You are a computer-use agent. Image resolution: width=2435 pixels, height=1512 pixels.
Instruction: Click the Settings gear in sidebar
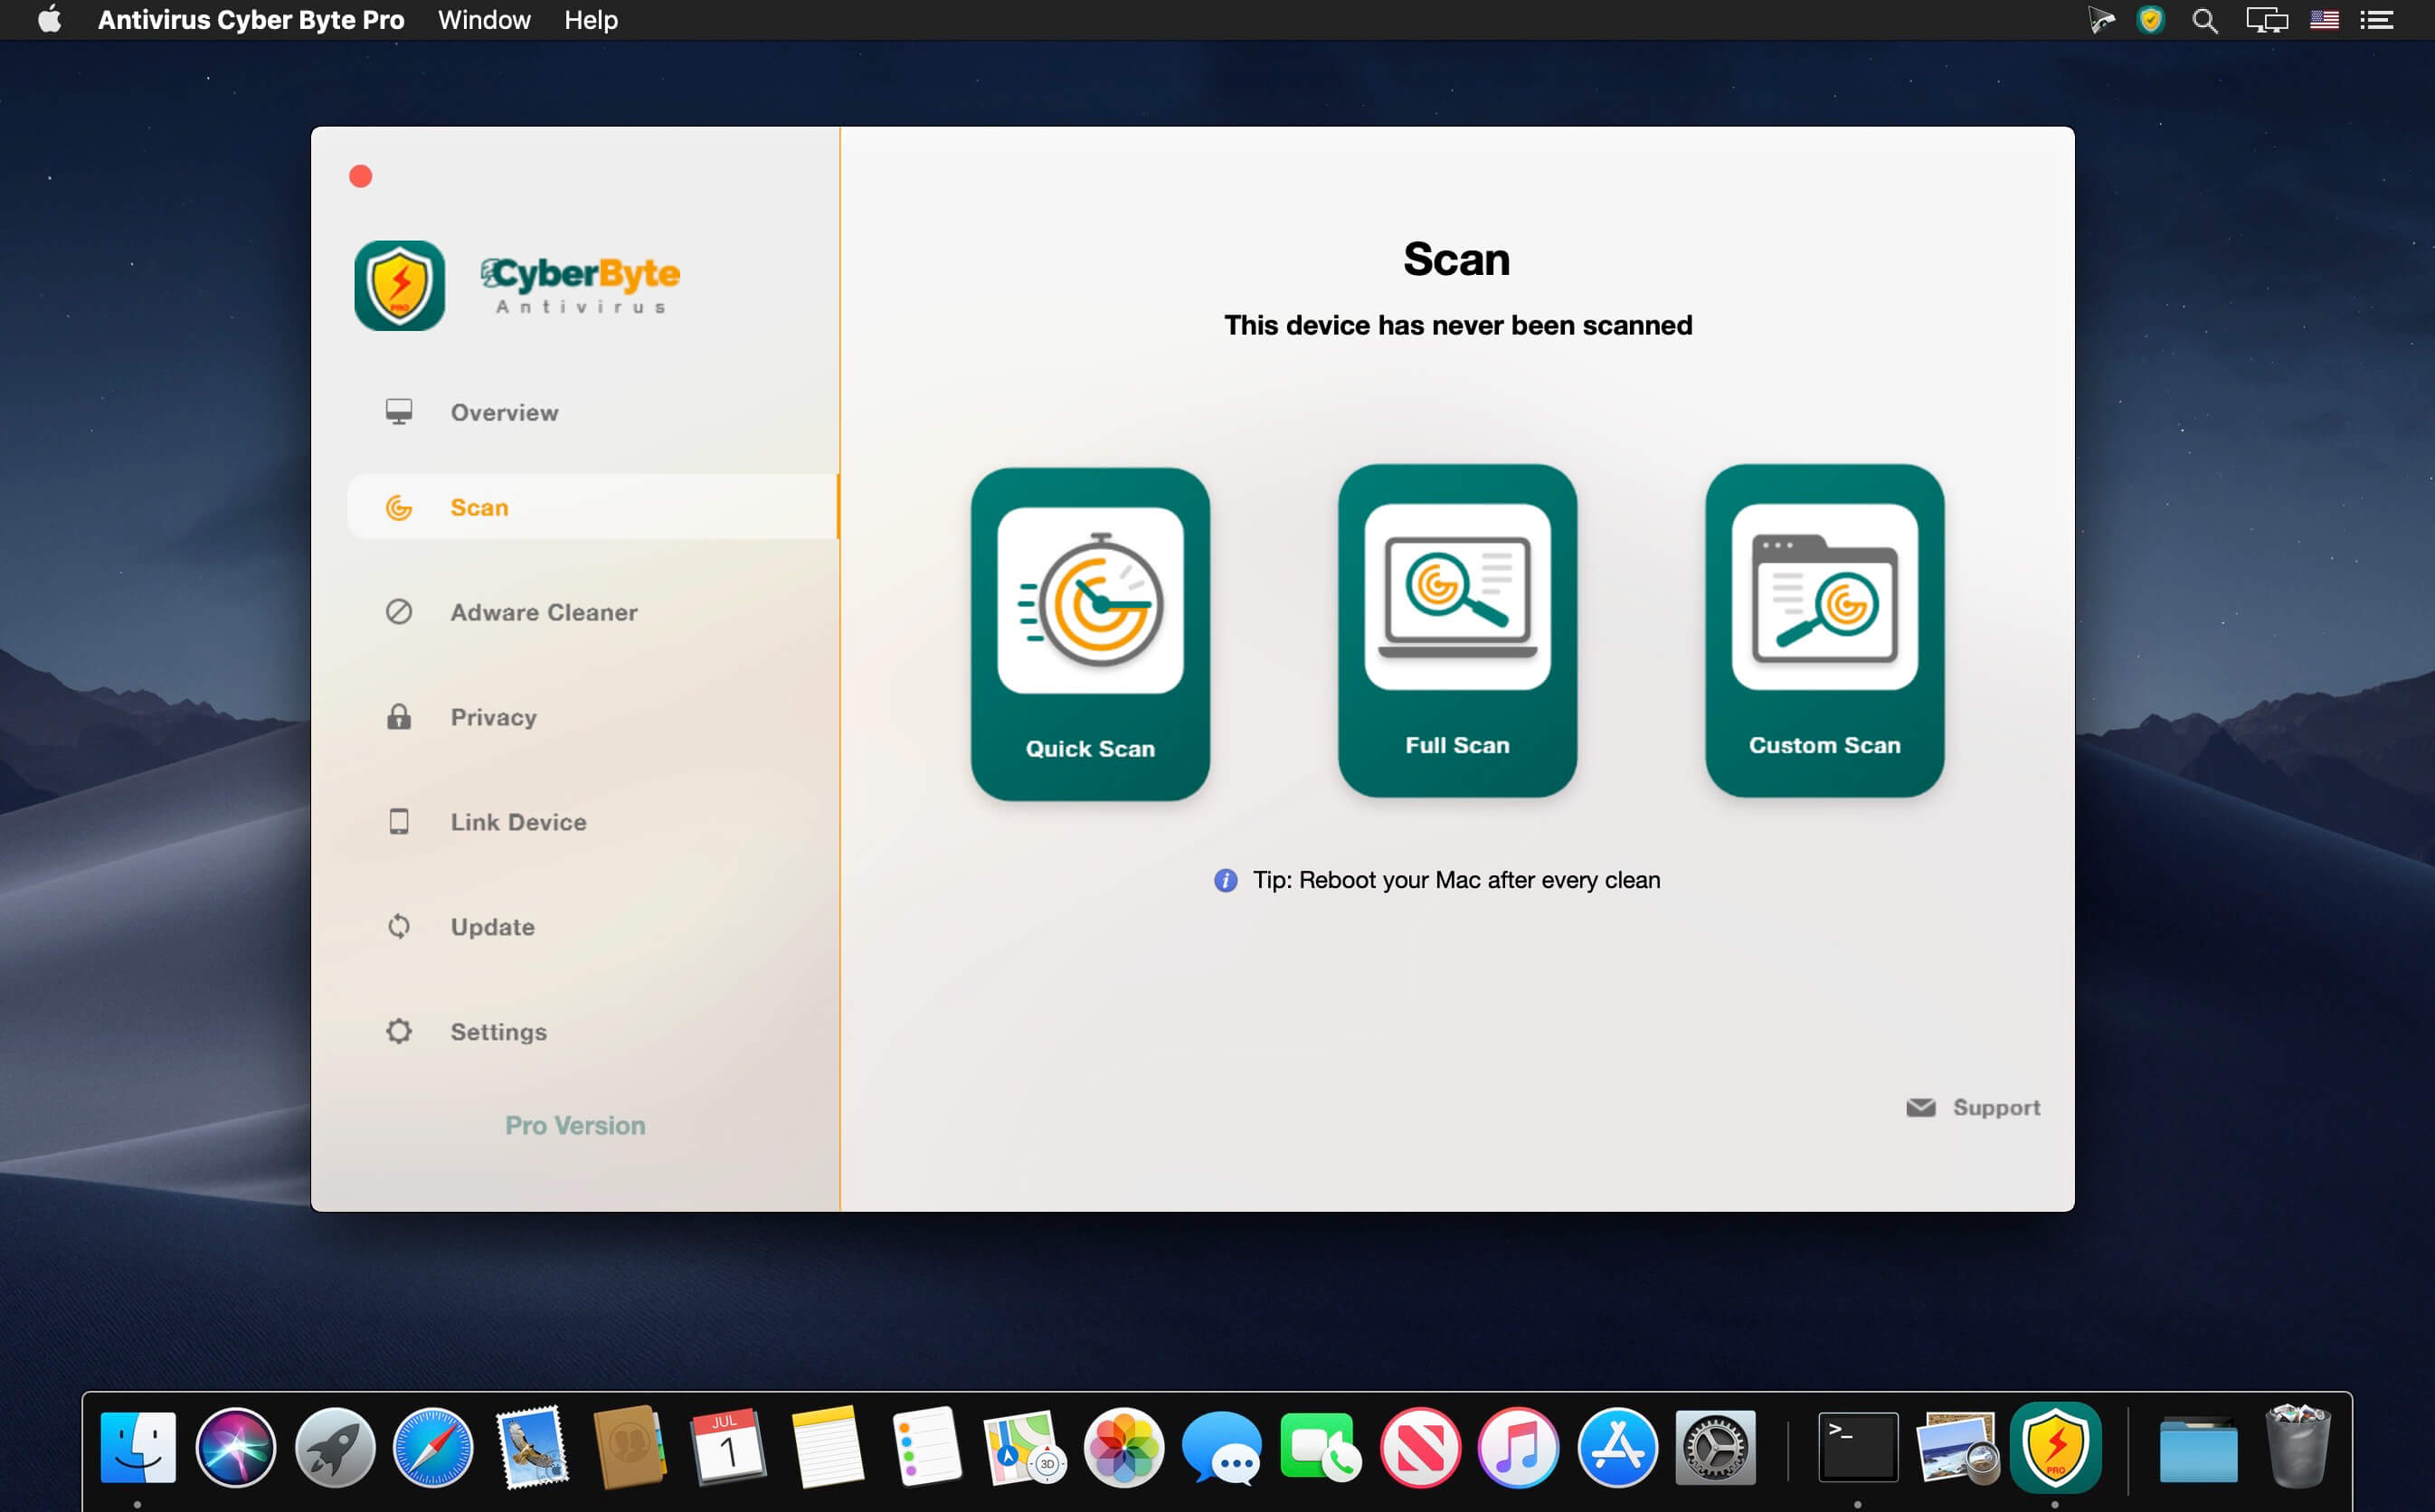coord(399,1031)
